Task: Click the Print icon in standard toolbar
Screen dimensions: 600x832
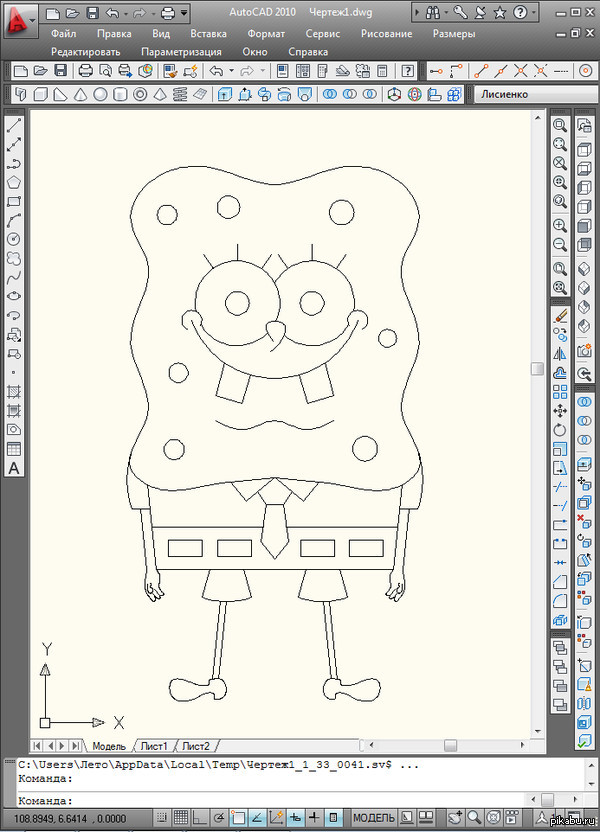Action: point(86,71)
